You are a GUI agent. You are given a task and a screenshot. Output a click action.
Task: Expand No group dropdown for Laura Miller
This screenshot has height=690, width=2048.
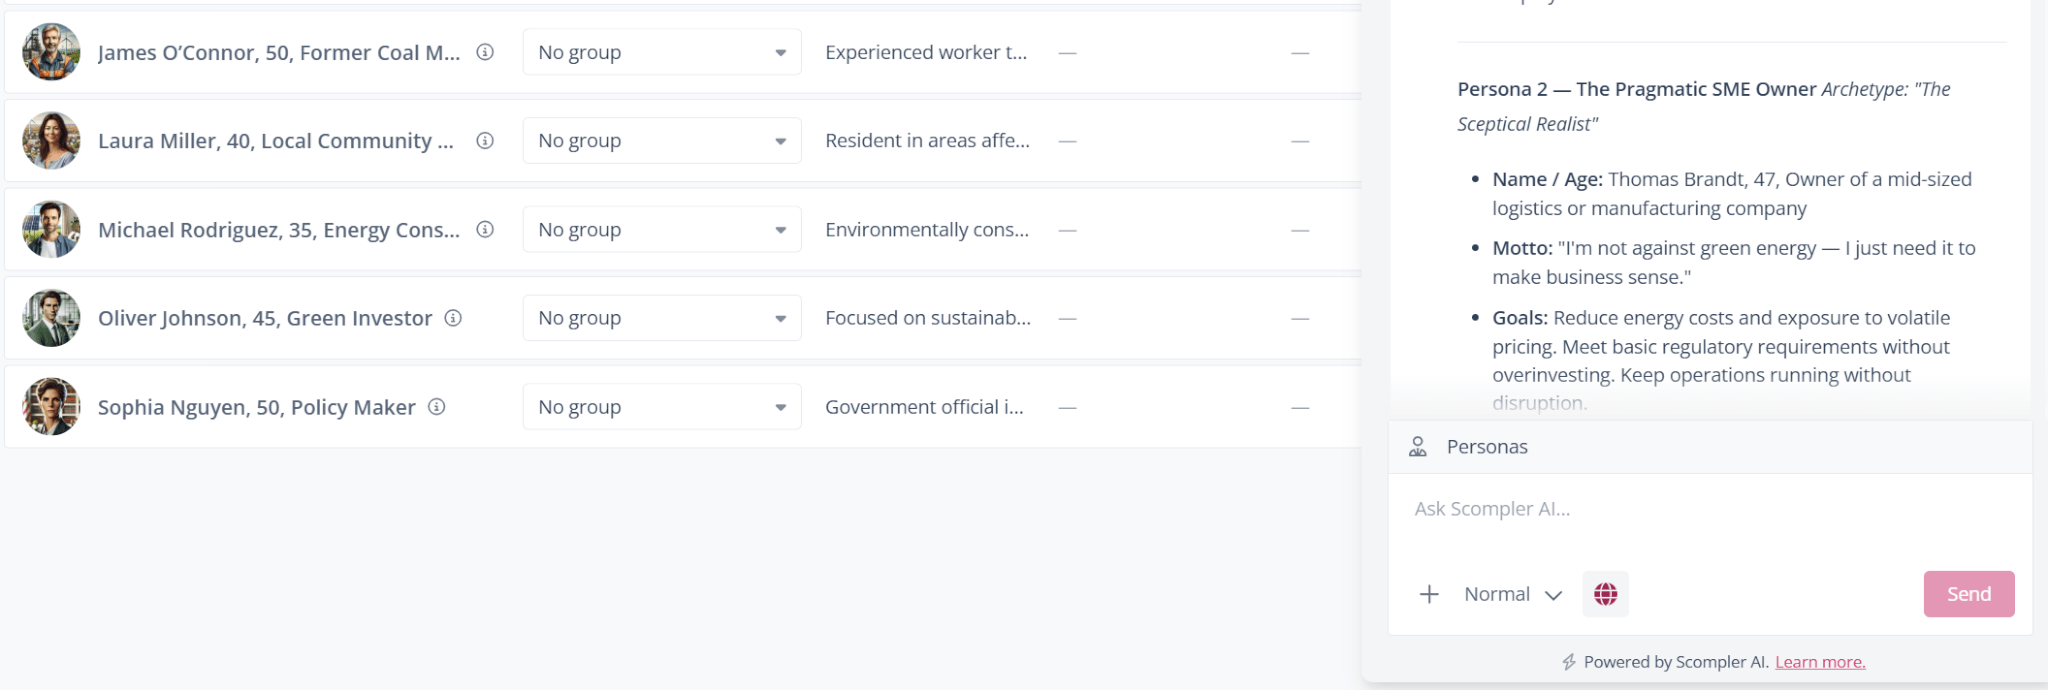pyautogui.click(x=662, y=141)
